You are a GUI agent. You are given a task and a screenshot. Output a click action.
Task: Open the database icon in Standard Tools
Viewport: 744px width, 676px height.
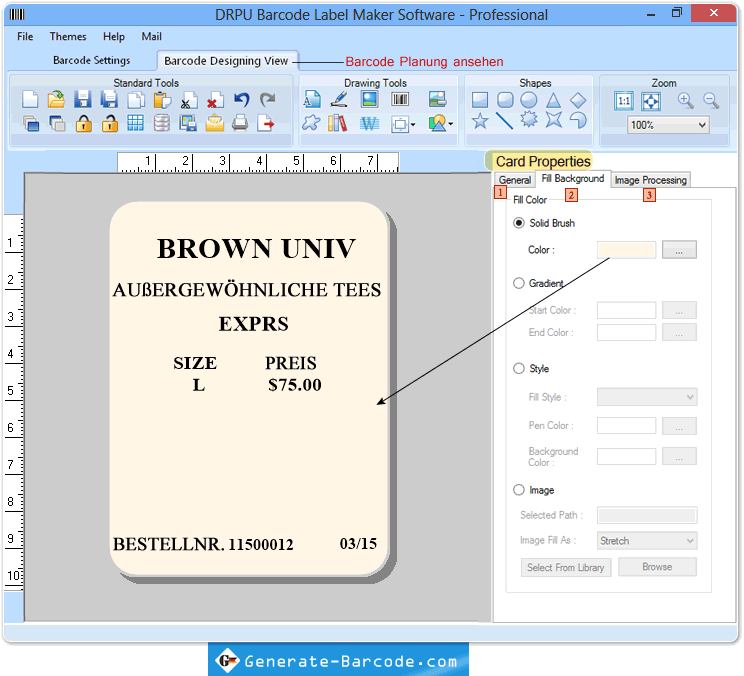pos(162,123)
